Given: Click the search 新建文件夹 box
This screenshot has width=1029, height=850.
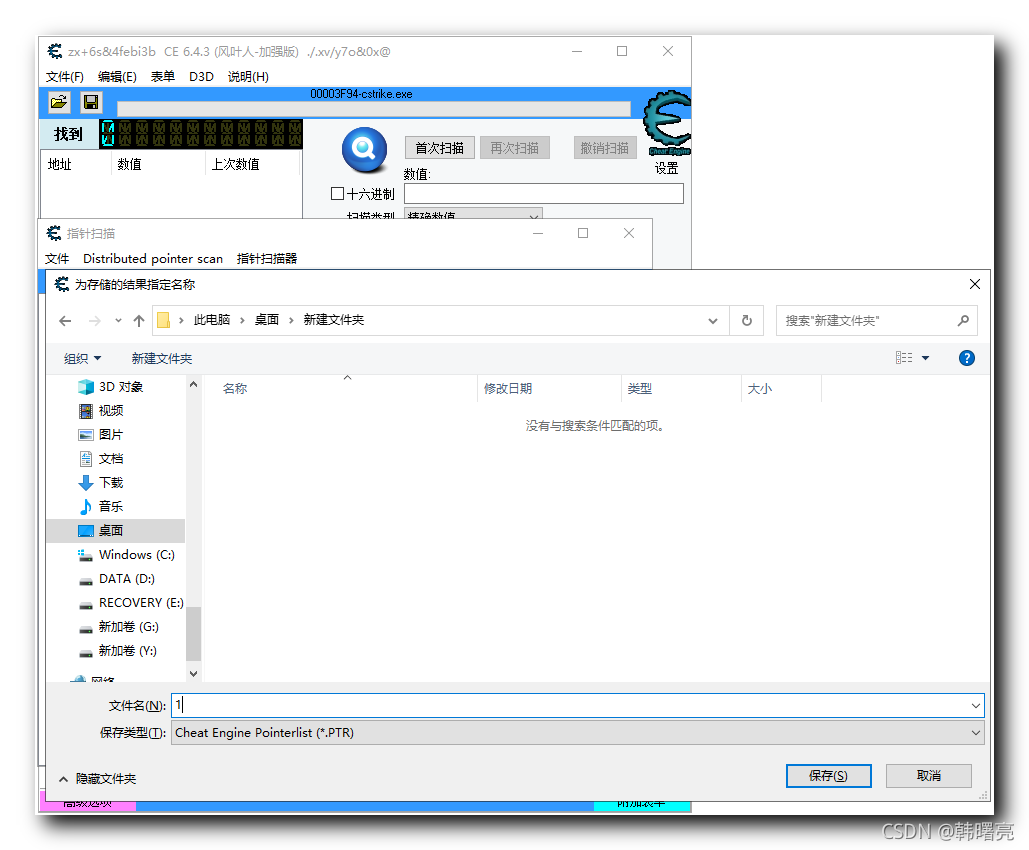Looking at the screenshot, I should coord(877,320).
